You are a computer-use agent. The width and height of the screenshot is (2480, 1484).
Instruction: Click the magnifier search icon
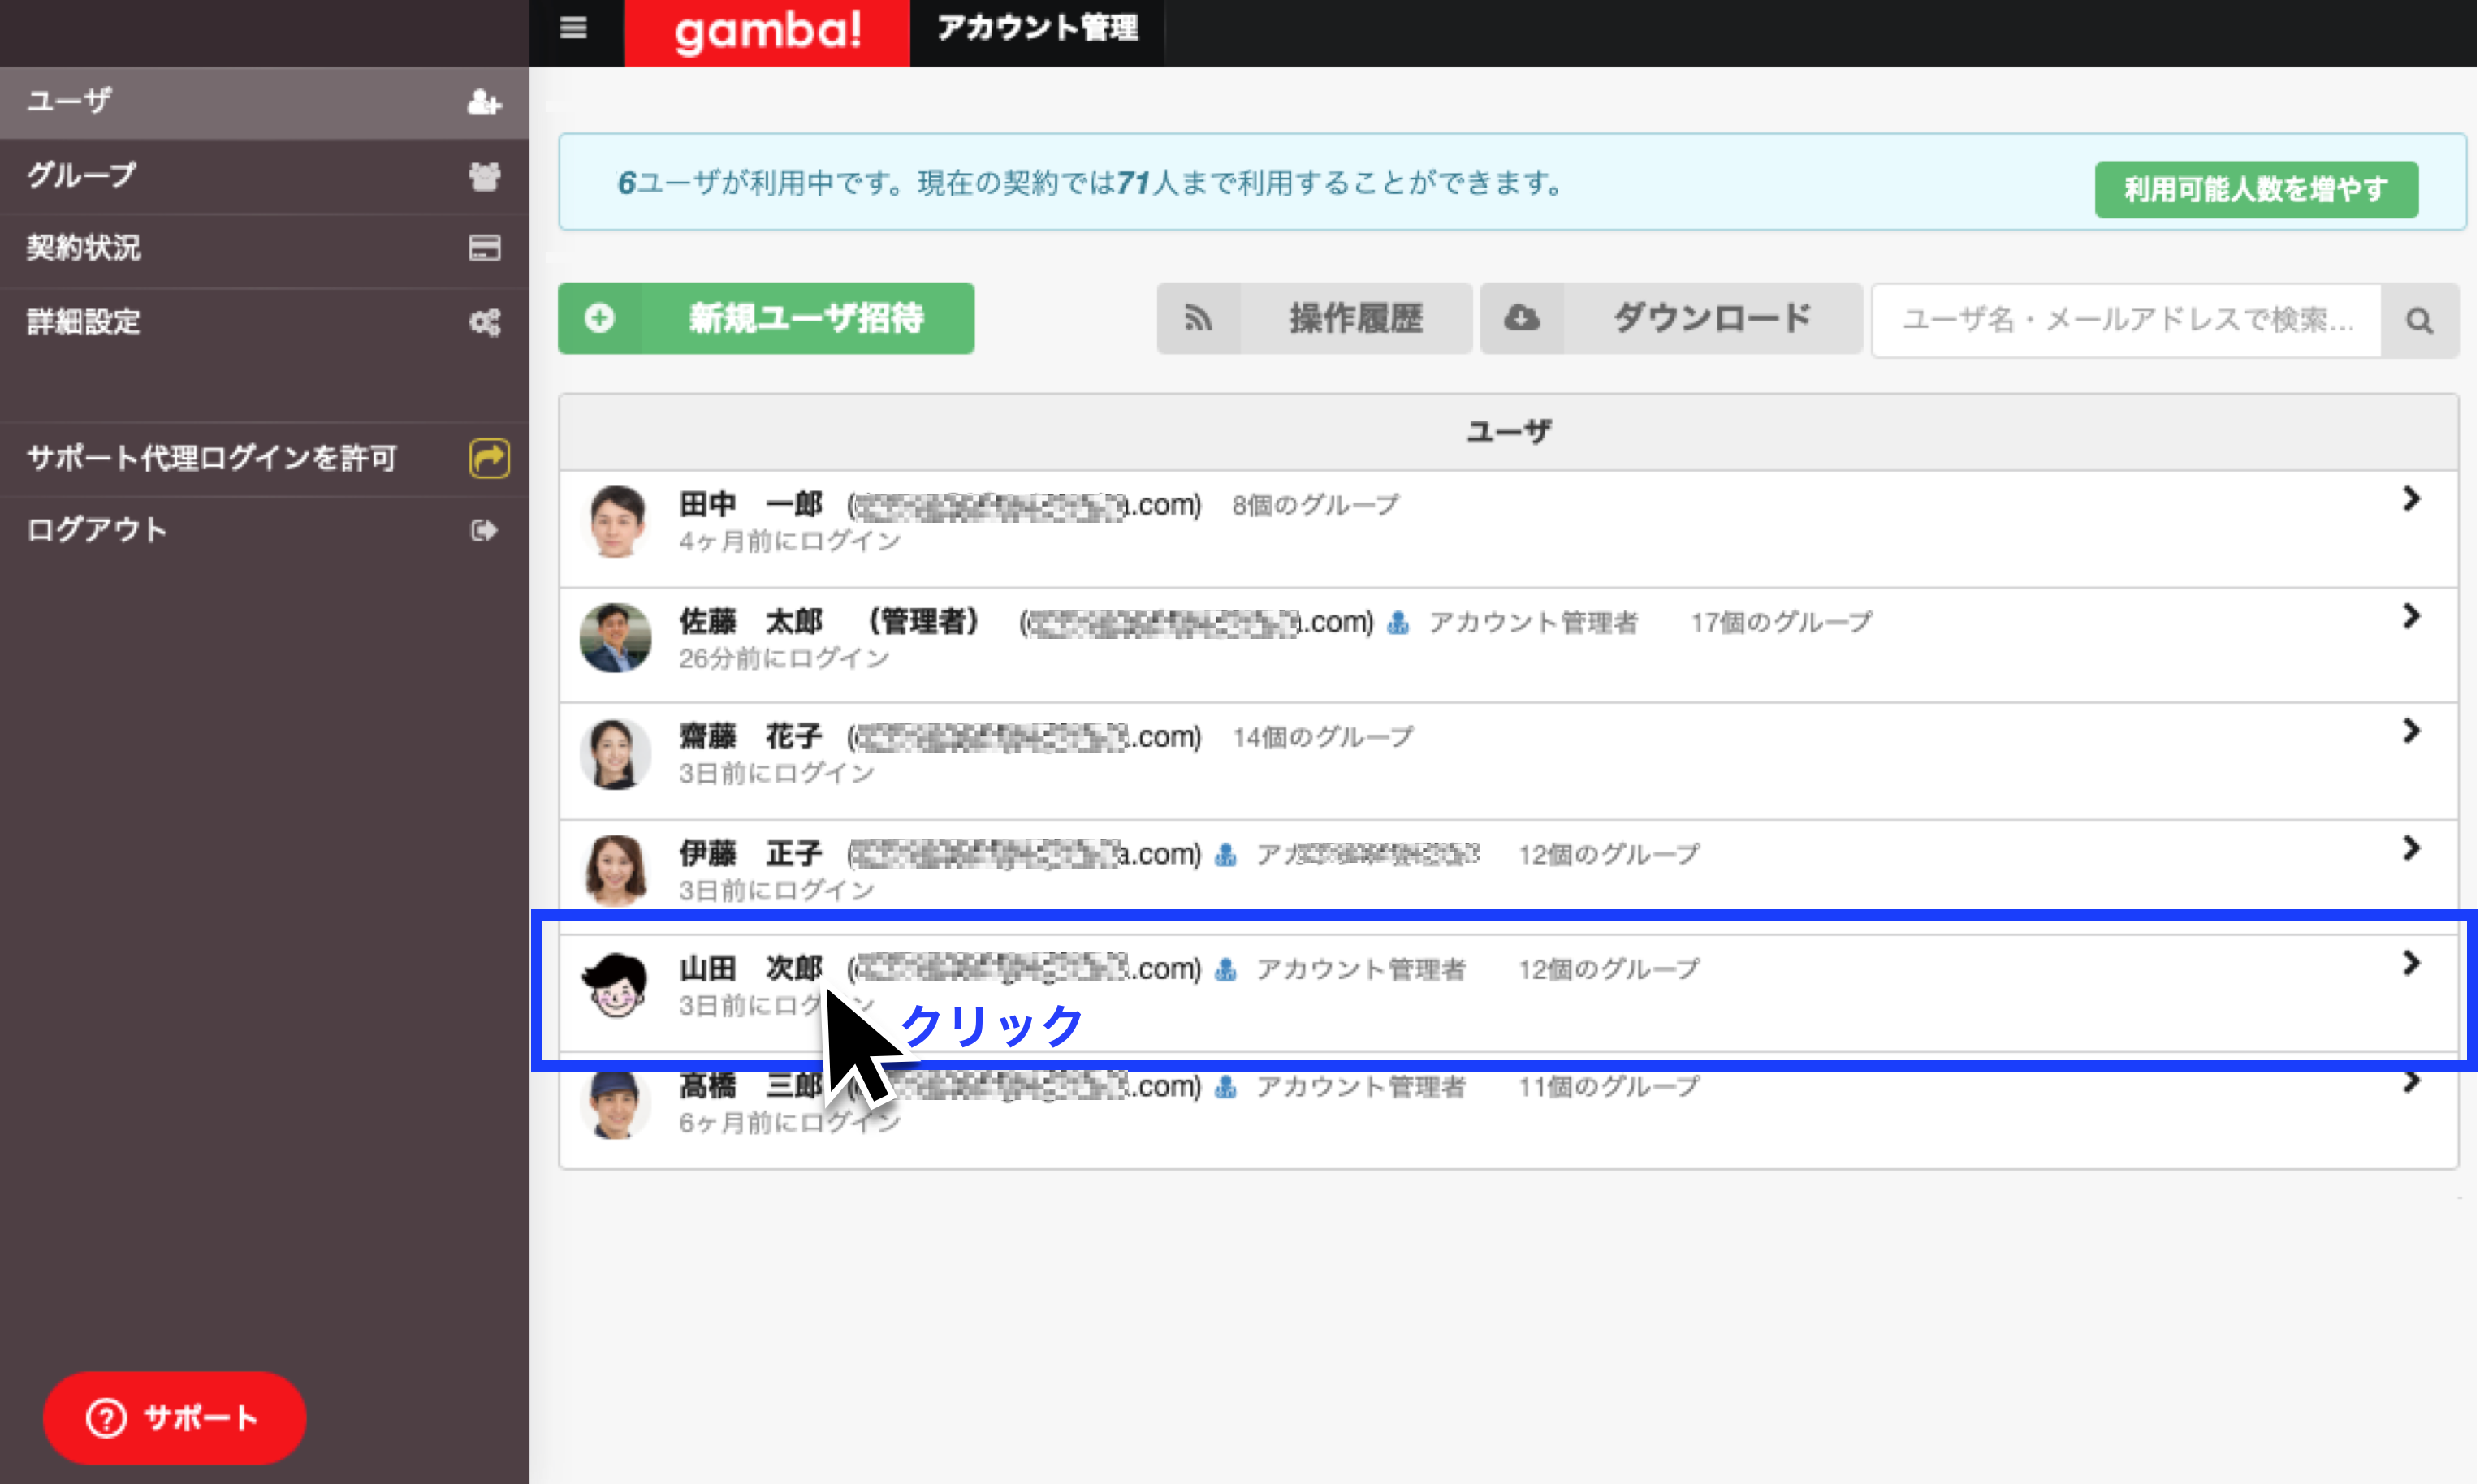point(2419,321)
